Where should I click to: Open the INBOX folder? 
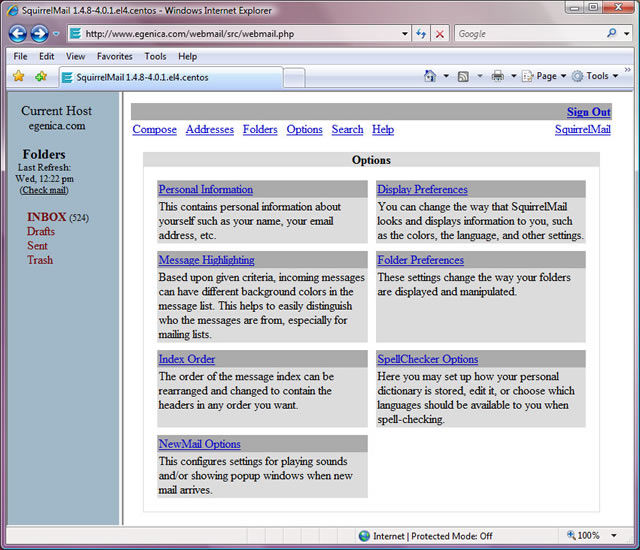pyautogui.click(x=47, y=217)
